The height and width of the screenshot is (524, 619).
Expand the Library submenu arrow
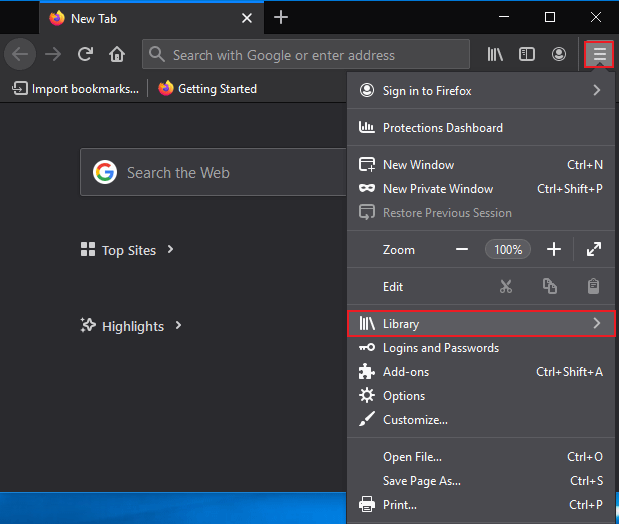[x=597, y=323]
